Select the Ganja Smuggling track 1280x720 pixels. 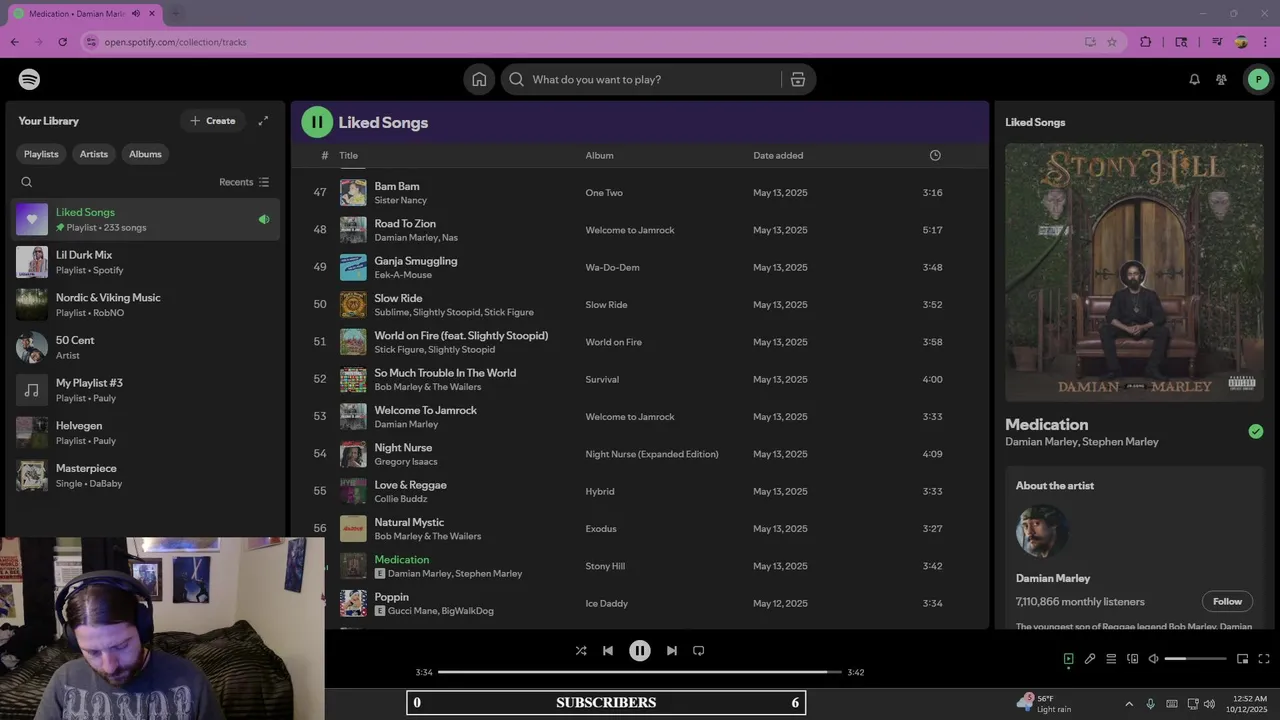tap(639, 267)
